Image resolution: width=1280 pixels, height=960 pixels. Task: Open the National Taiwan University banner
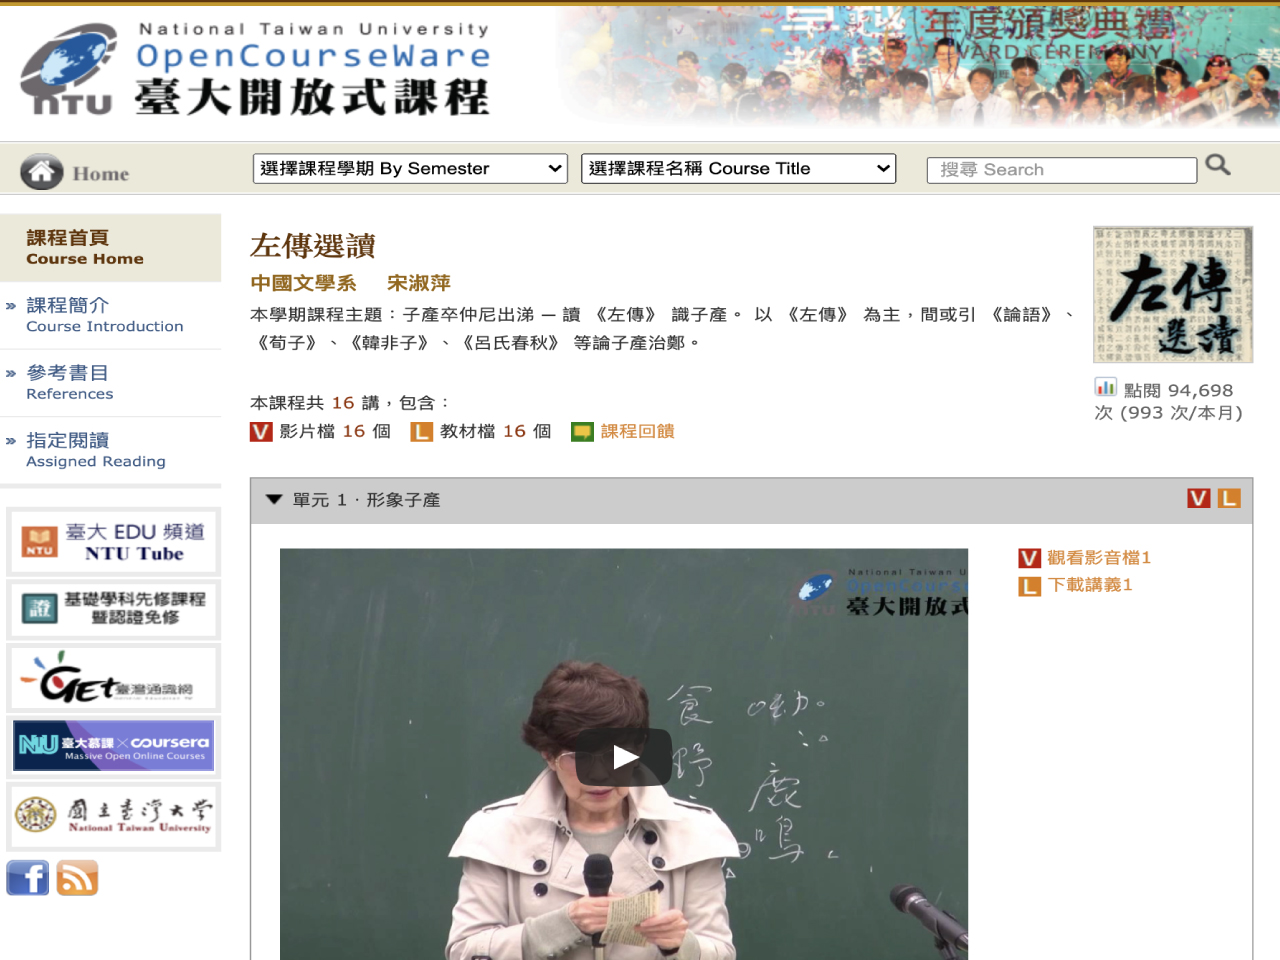[x=113, y=816]
